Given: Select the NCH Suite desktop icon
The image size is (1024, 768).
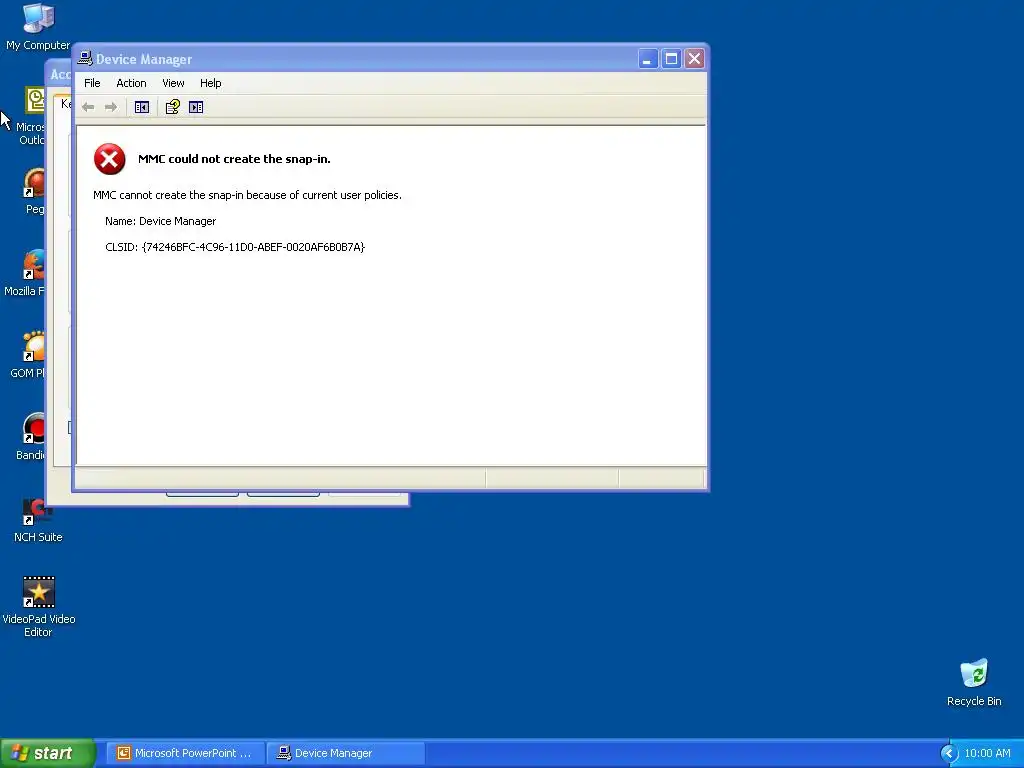Looking at the screenshot, I should (x=38, y=520).
